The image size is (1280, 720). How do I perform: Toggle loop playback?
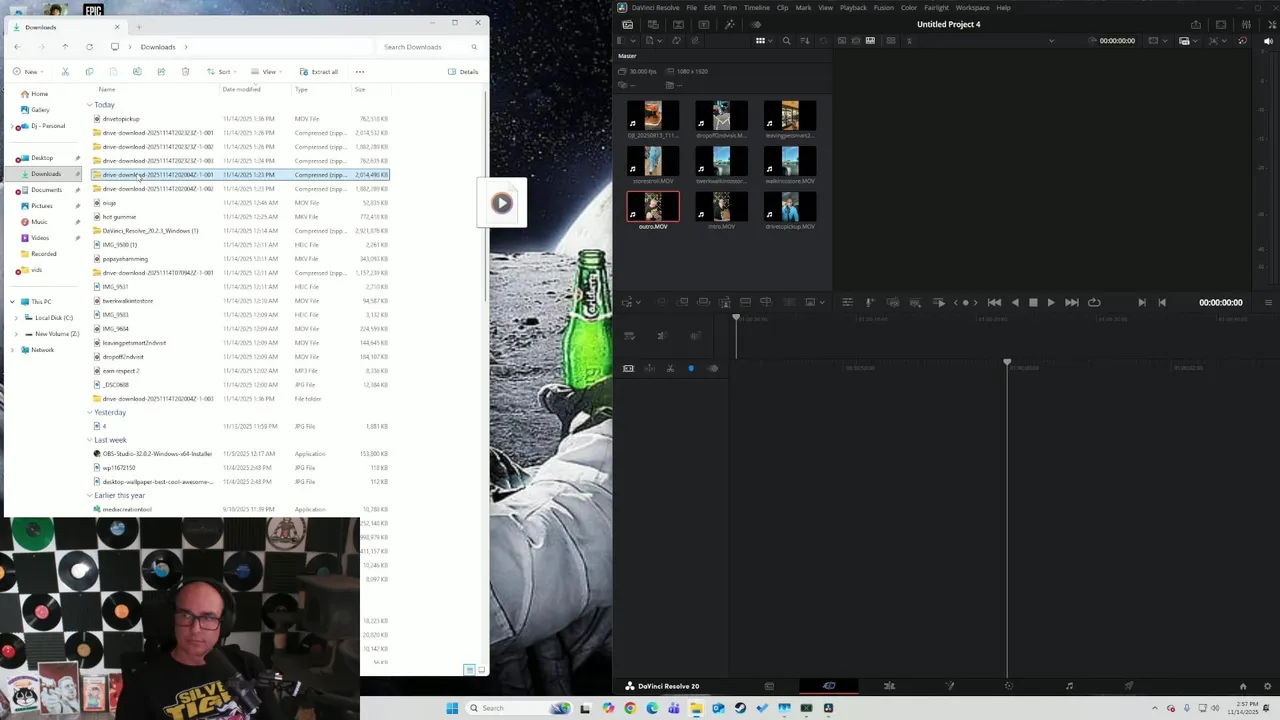(1094, 302)
